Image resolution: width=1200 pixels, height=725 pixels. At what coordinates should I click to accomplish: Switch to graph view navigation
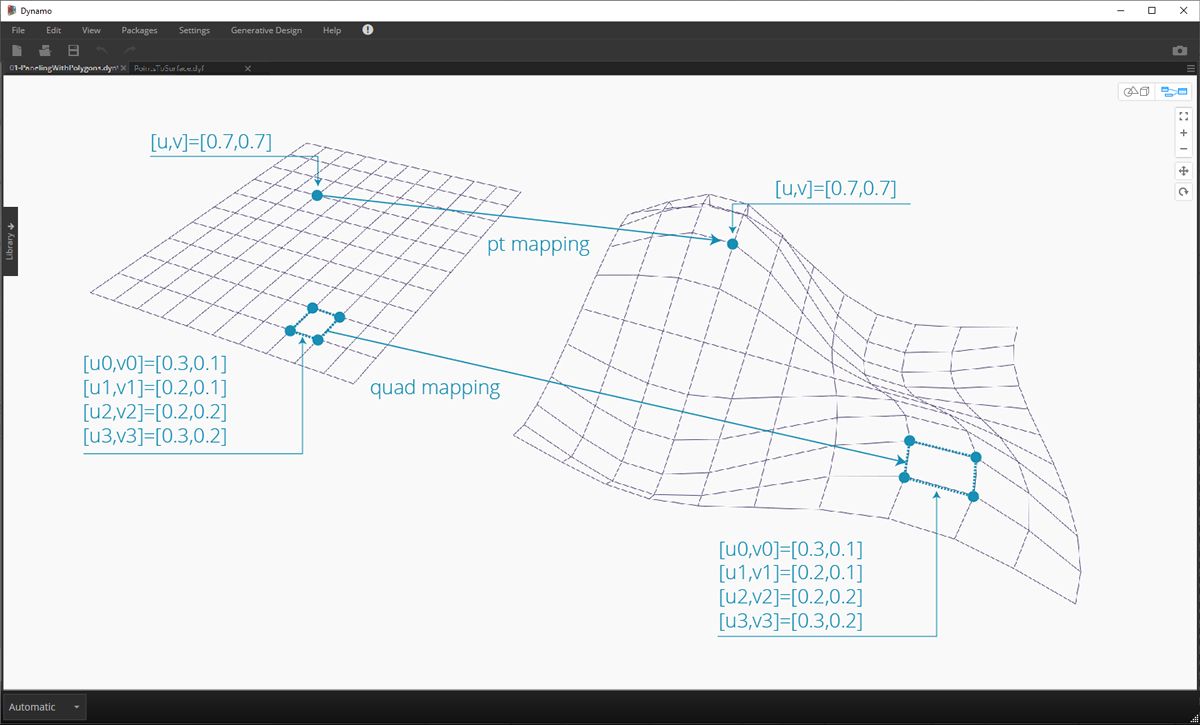click(x=1173, y=91)
